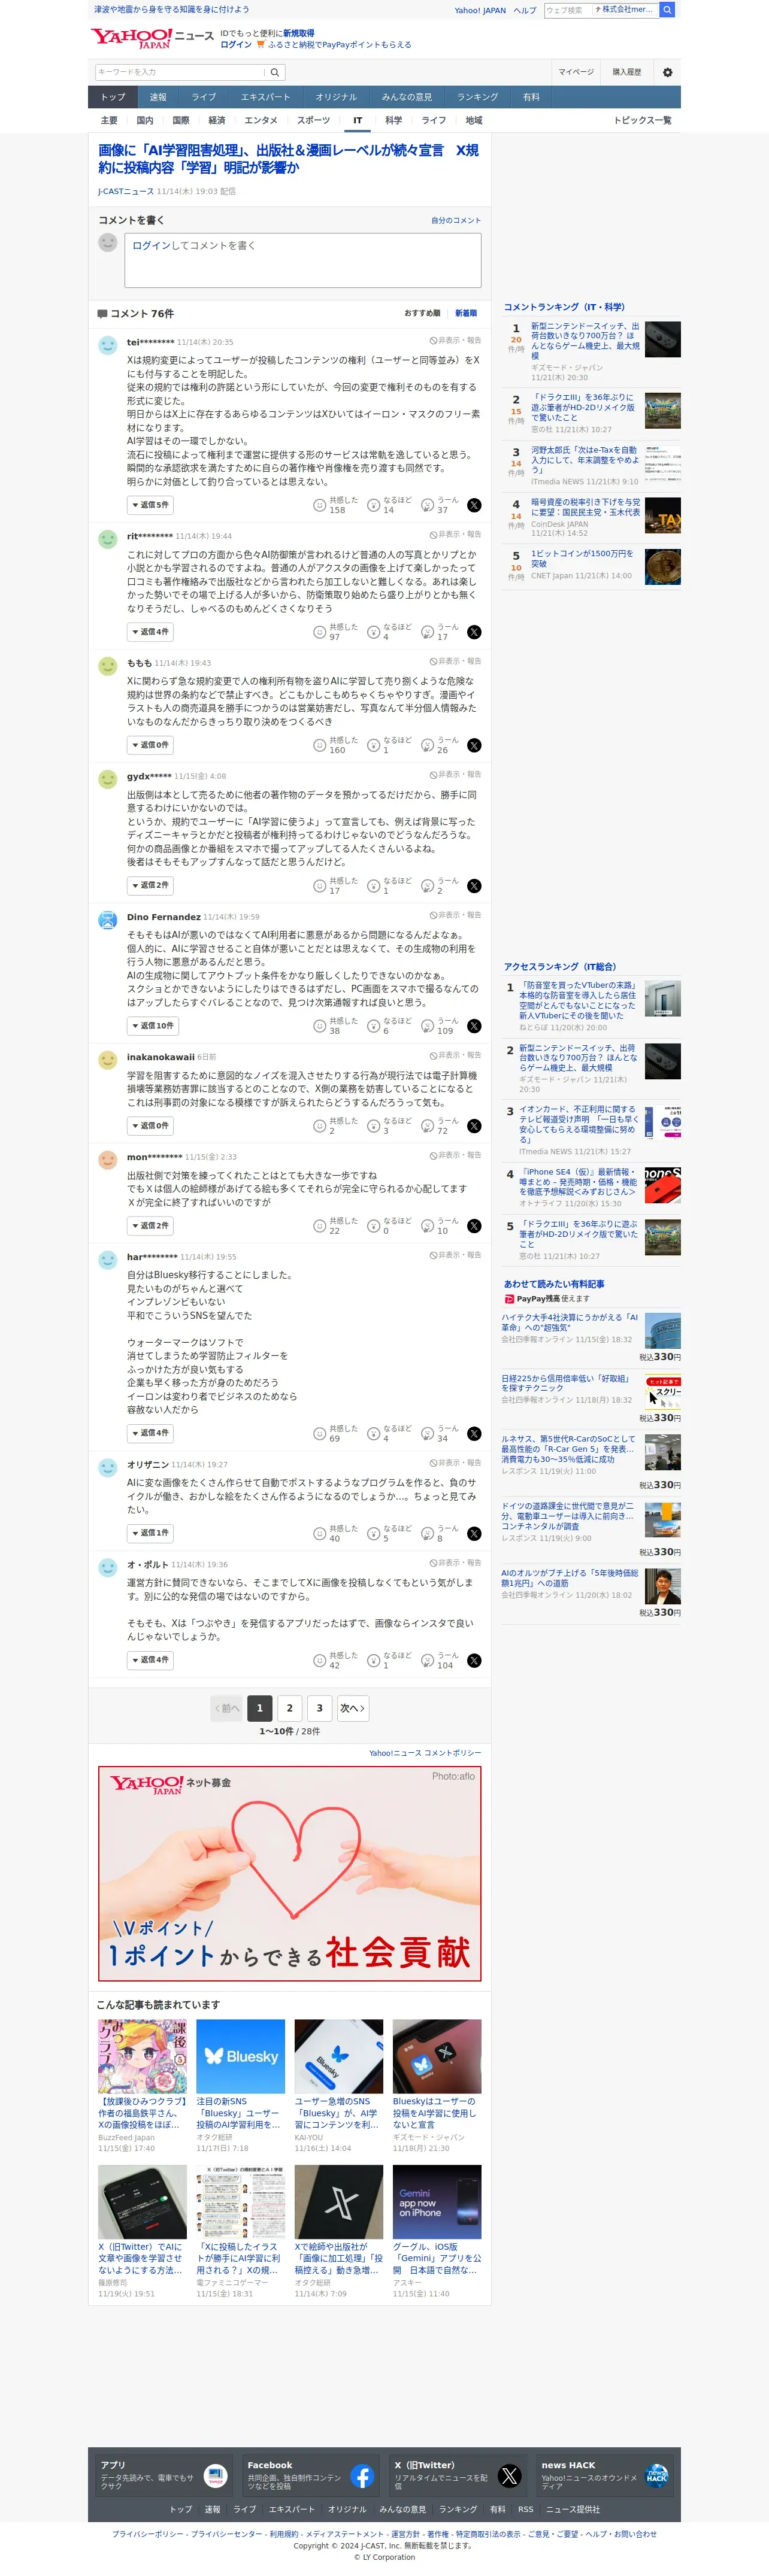769x2576 pixels.
Task: Select the 経済 category tab
Action: (x=216, y=120)
